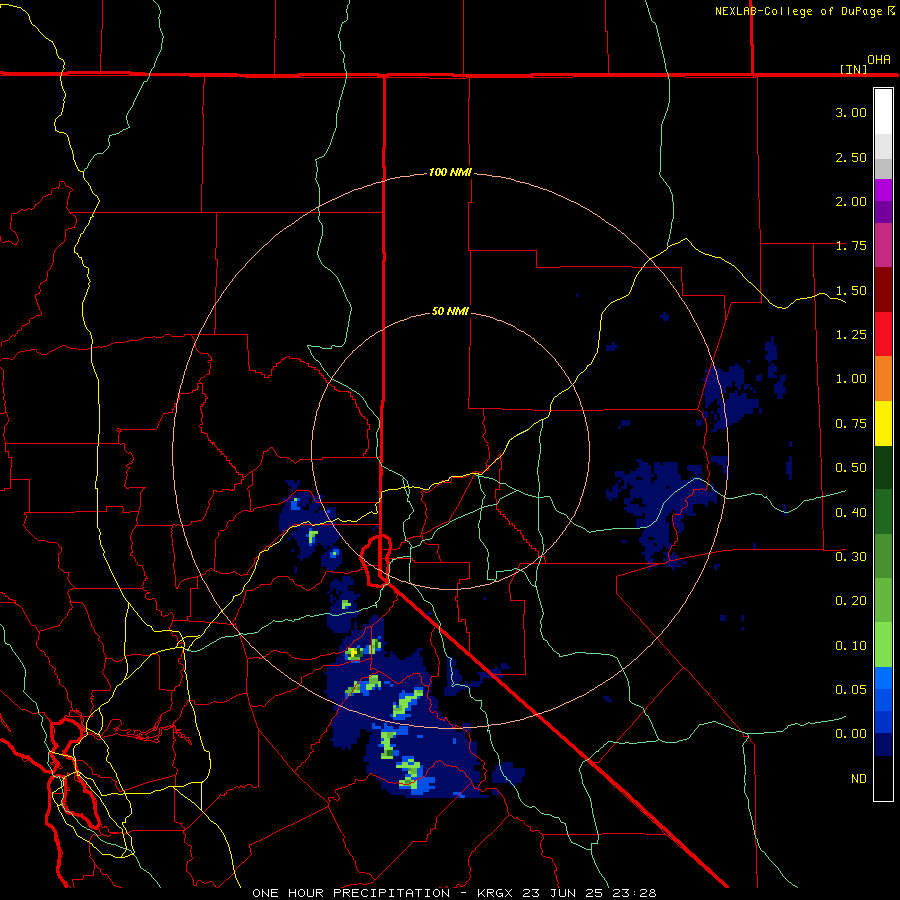Click the 0.75 legend value

pyautogui.click(x=851, y=424)
